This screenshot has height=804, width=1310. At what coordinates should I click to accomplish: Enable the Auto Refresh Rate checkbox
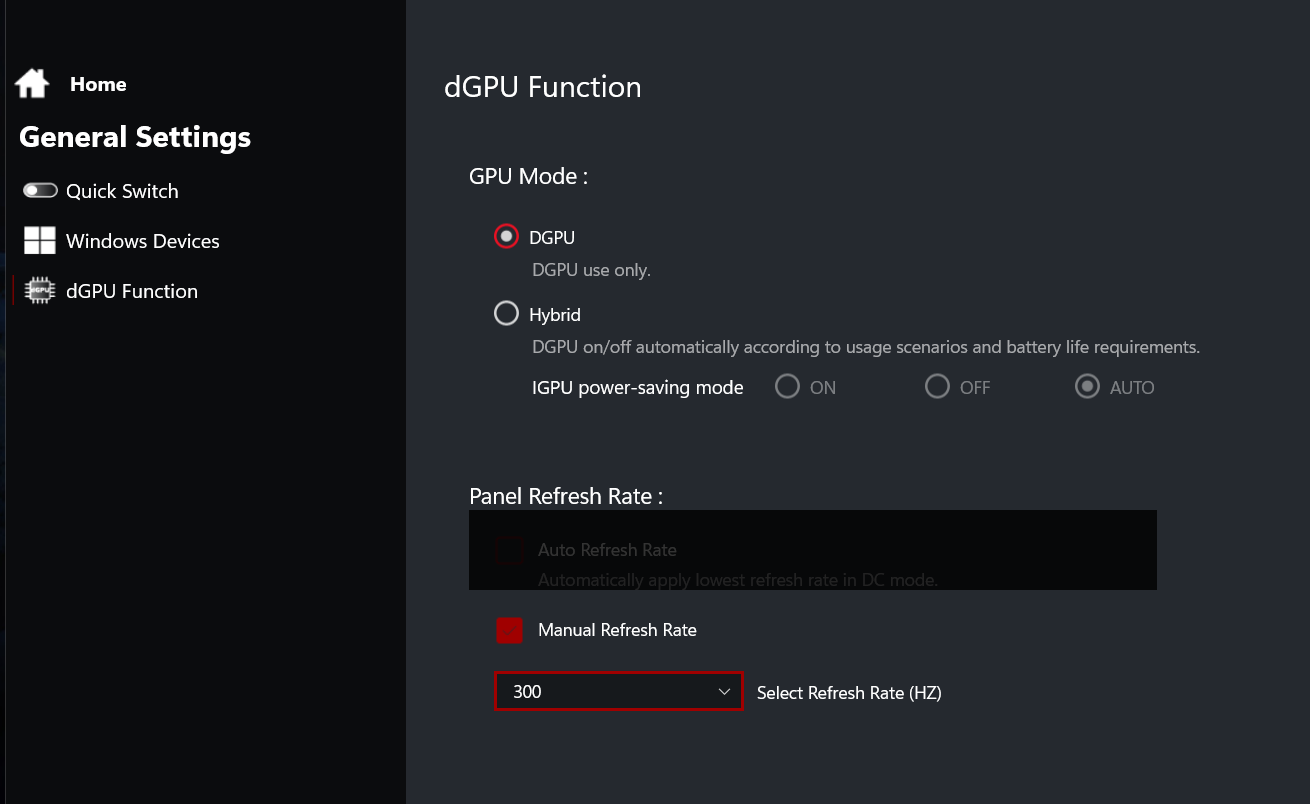point(509,551)
